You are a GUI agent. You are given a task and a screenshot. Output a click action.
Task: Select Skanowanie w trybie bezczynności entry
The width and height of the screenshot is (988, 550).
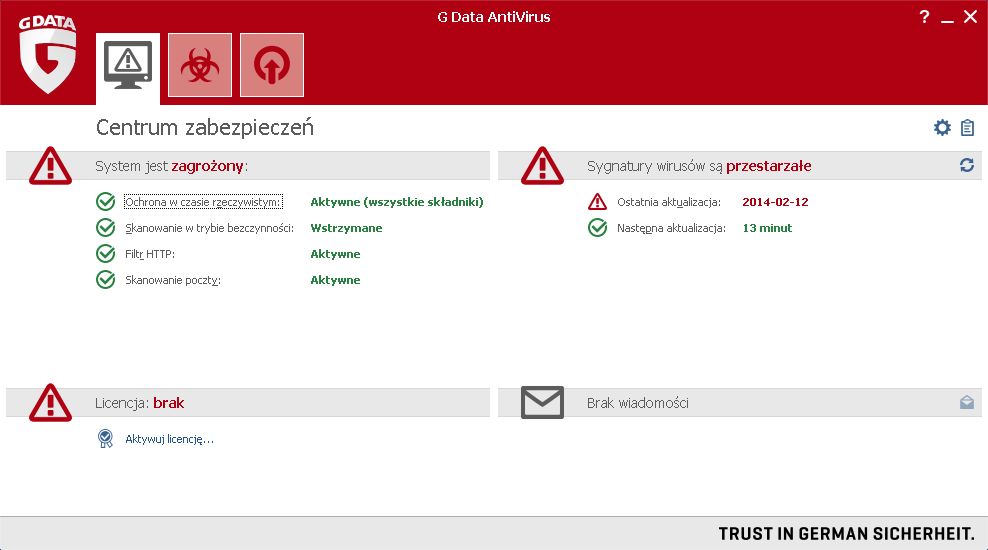(x=209, y=228)
